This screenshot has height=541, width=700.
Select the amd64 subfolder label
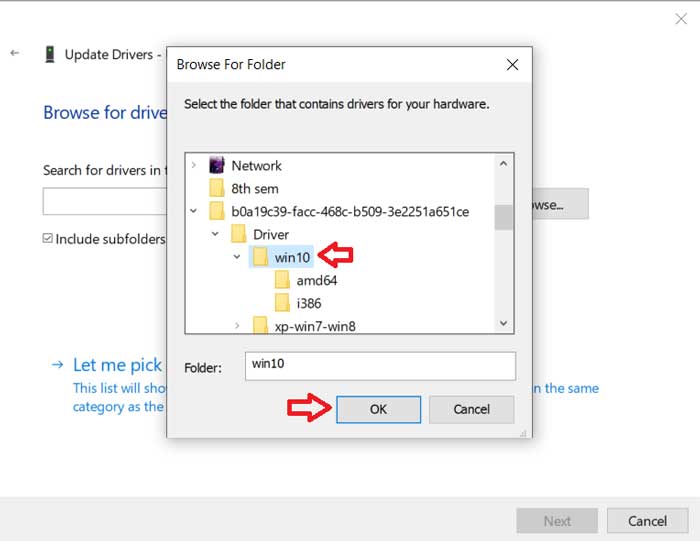pos(317,281)
